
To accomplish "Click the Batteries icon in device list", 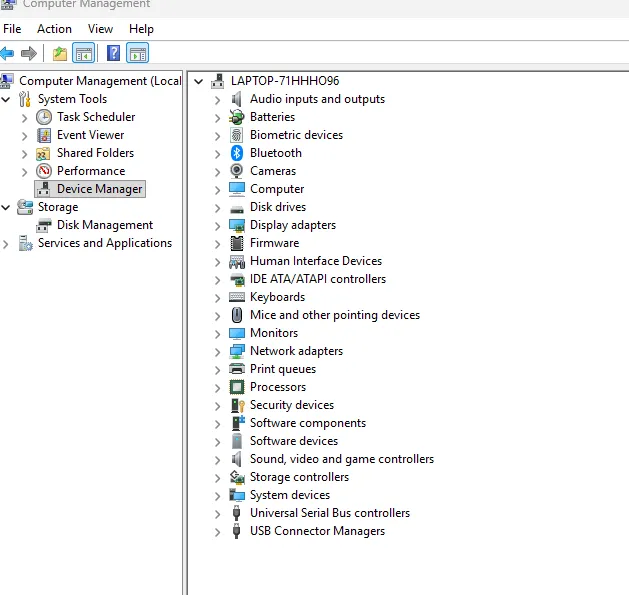I will tap(237, 117).
